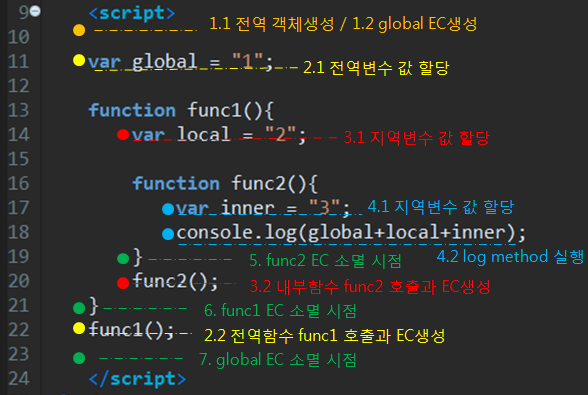Select line number 11 in the gutter
Viewport: 588px width, 395px height.
tap(18, 62)
